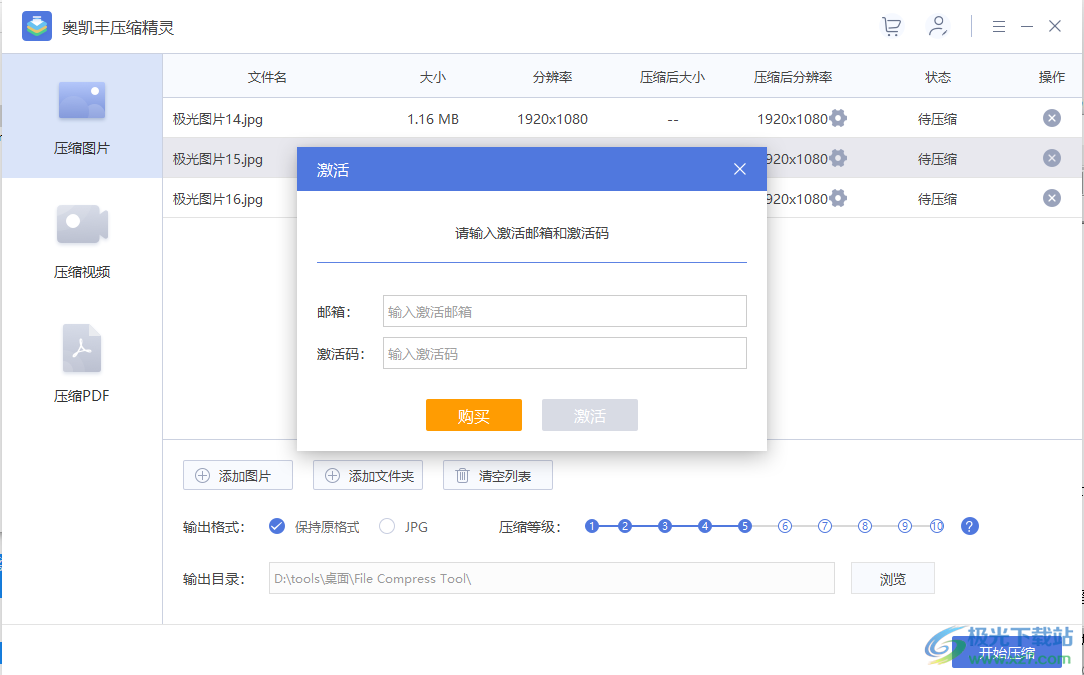Click the 添加文件夹 button
Screen dimensions: 1084x675
pyautogui.click(x=368, y=475)
